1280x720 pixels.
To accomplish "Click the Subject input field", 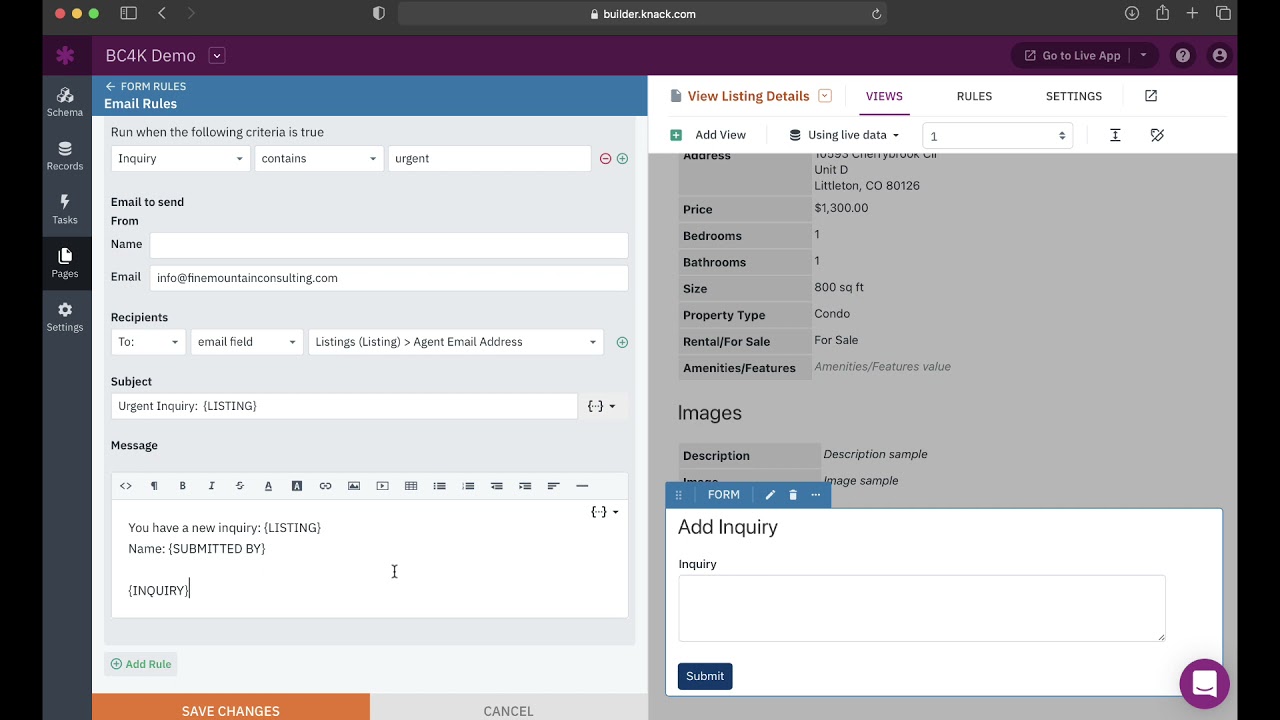I will point(344,406).
